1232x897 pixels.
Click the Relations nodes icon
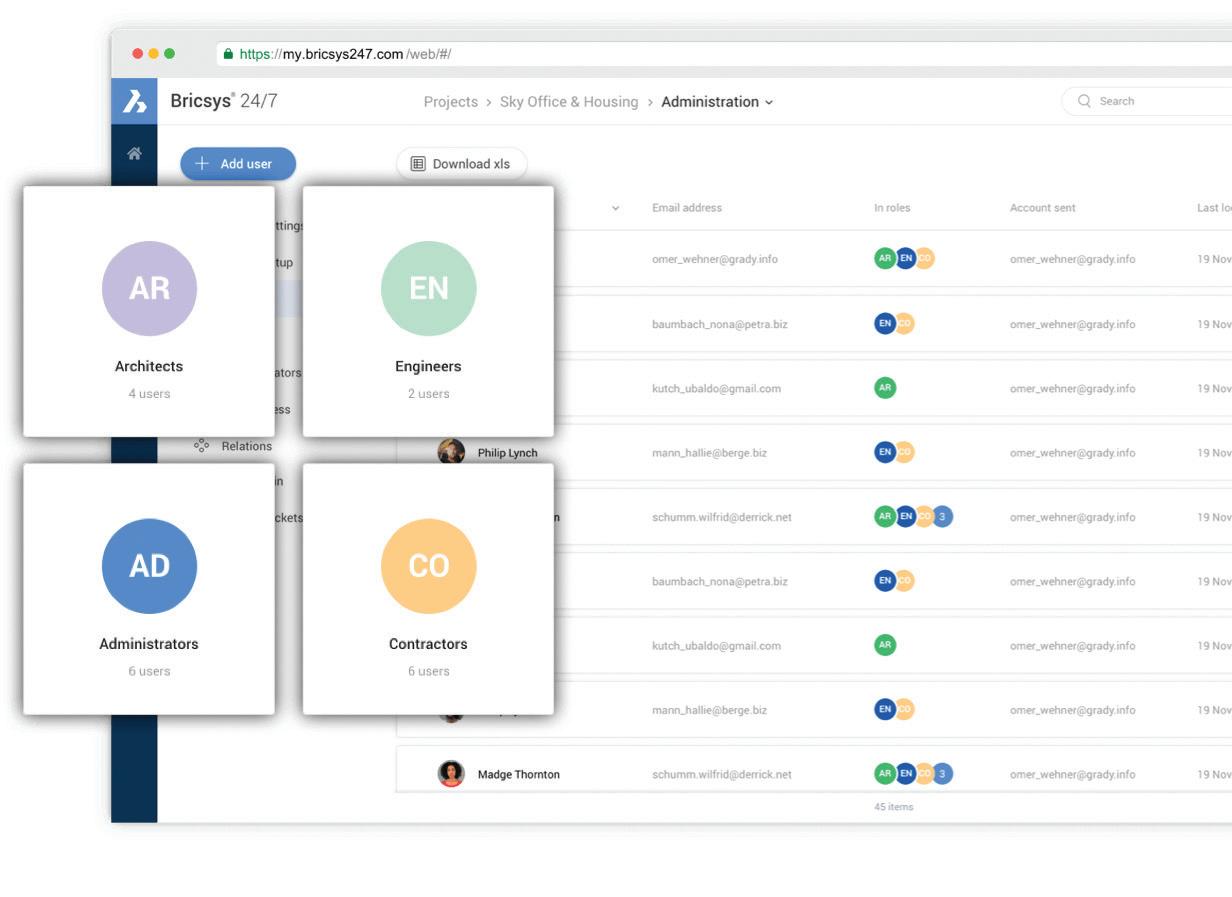[201, 446]
